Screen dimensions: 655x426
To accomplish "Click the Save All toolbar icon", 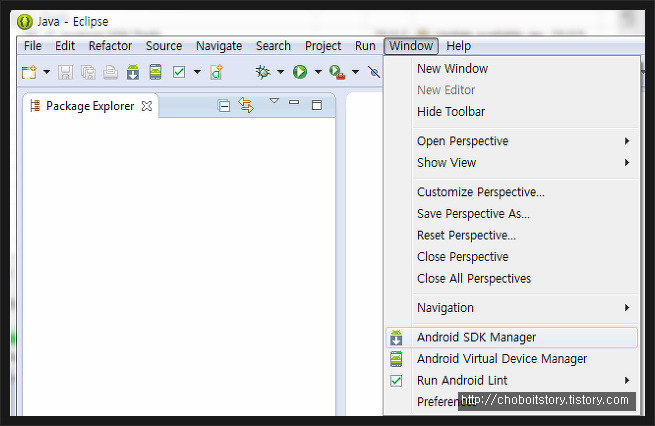I will click(88, 72).
